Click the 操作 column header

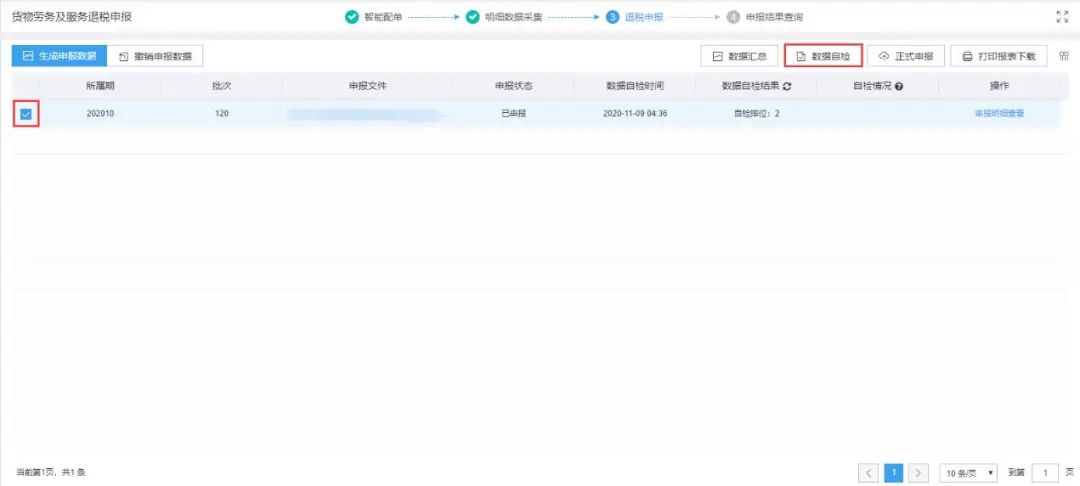point(999,86)
